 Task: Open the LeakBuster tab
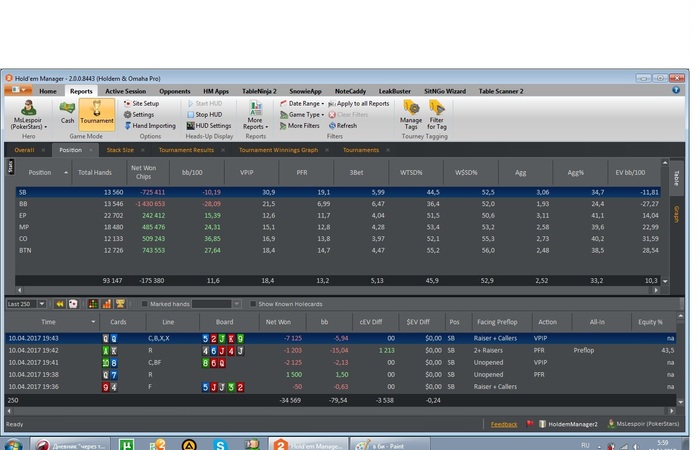pos(395,91)
